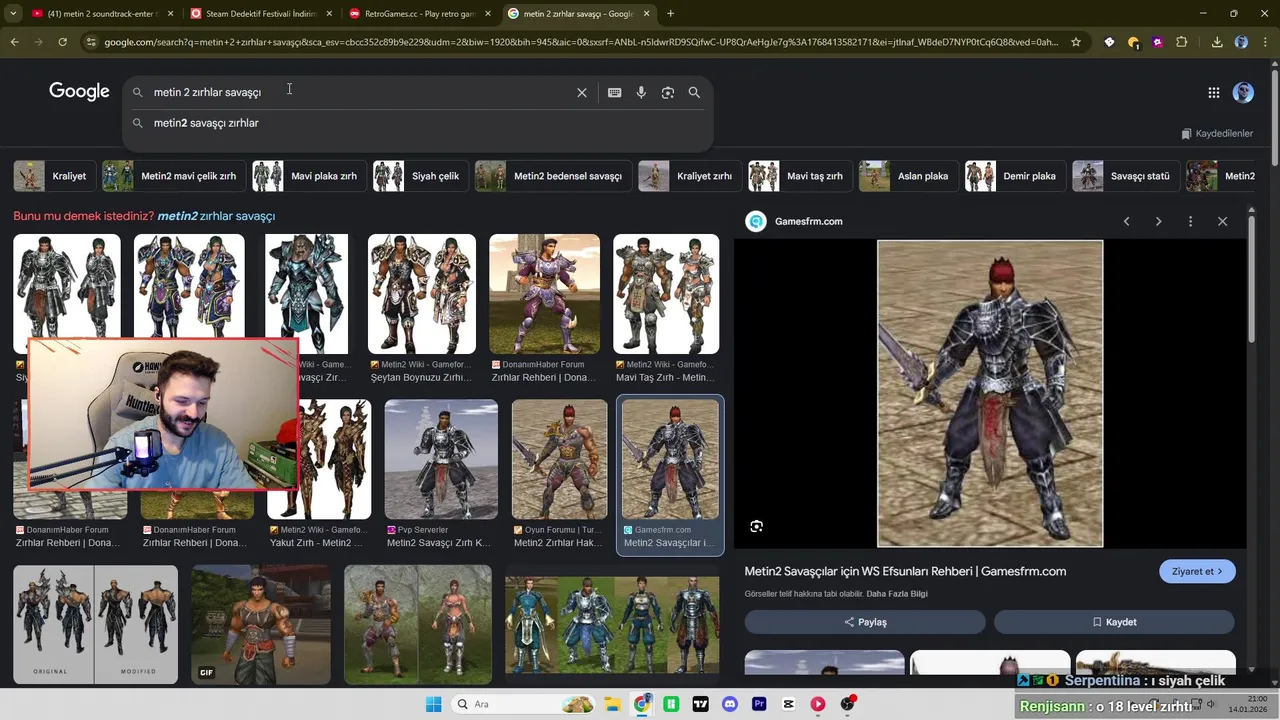
Task: Open Google apps grid
Action: [1213, 92]
